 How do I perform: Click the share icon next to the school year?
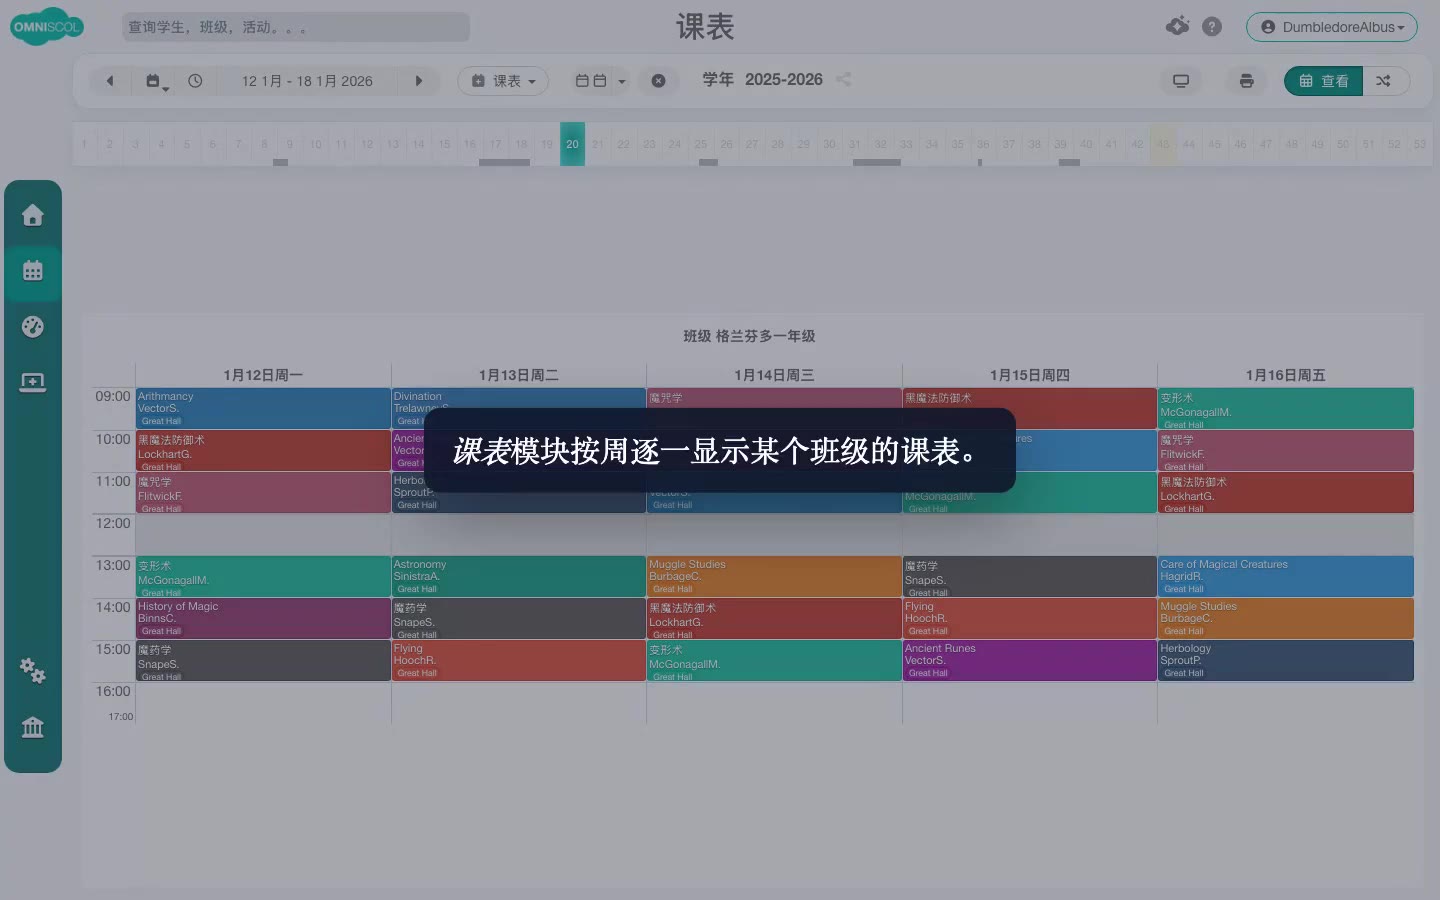tap(844, 79)
